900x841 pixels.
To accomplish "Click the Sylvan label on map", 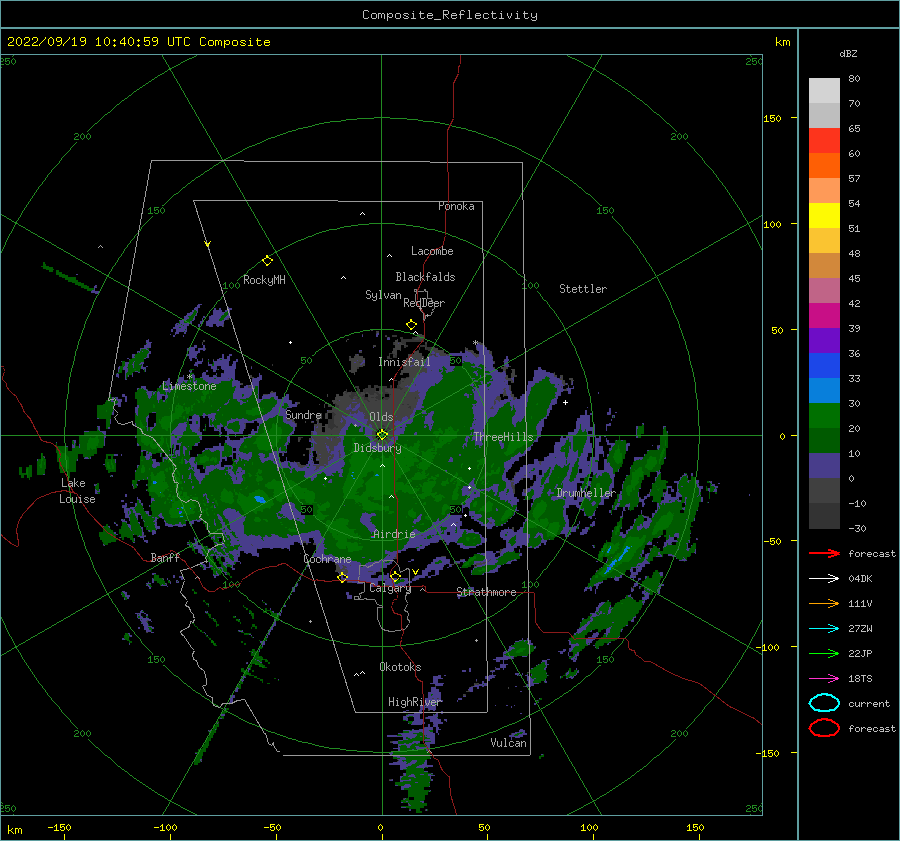I will pyautogui.click(x=383, y=295).
